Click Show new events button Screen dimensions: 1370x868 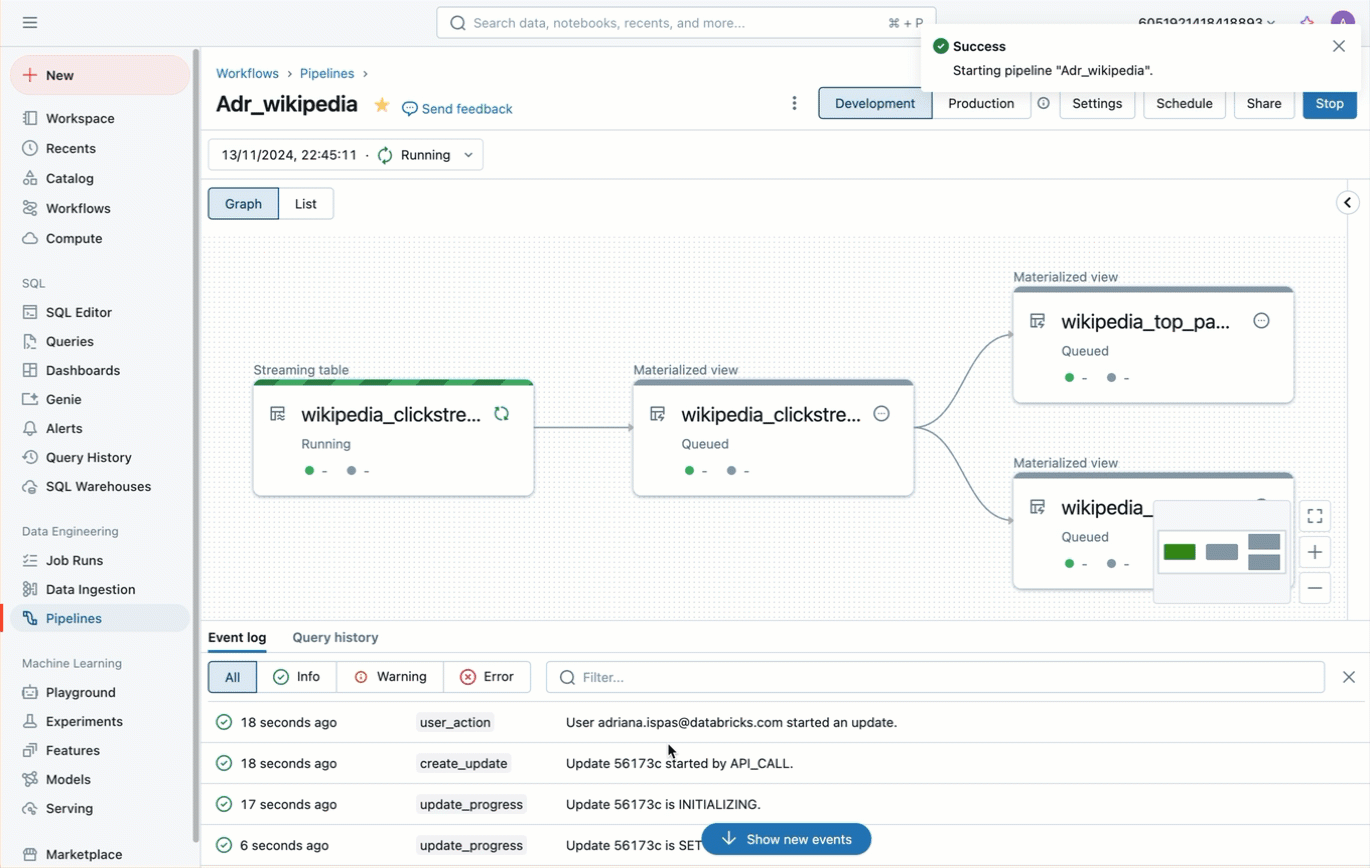[x=786, y=839]
